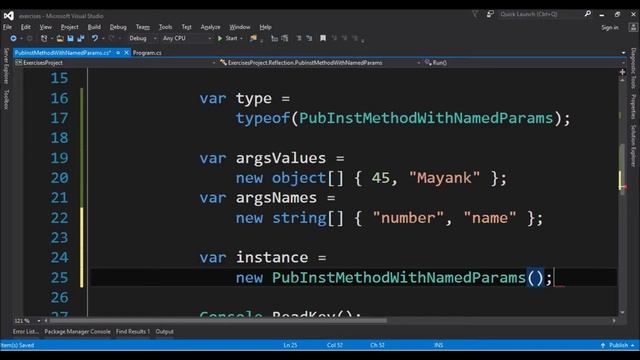Open the ExercisesProject navigation dropdown
Image resolution: width=640 pixels, height=360 pixels.
[115, 63]
